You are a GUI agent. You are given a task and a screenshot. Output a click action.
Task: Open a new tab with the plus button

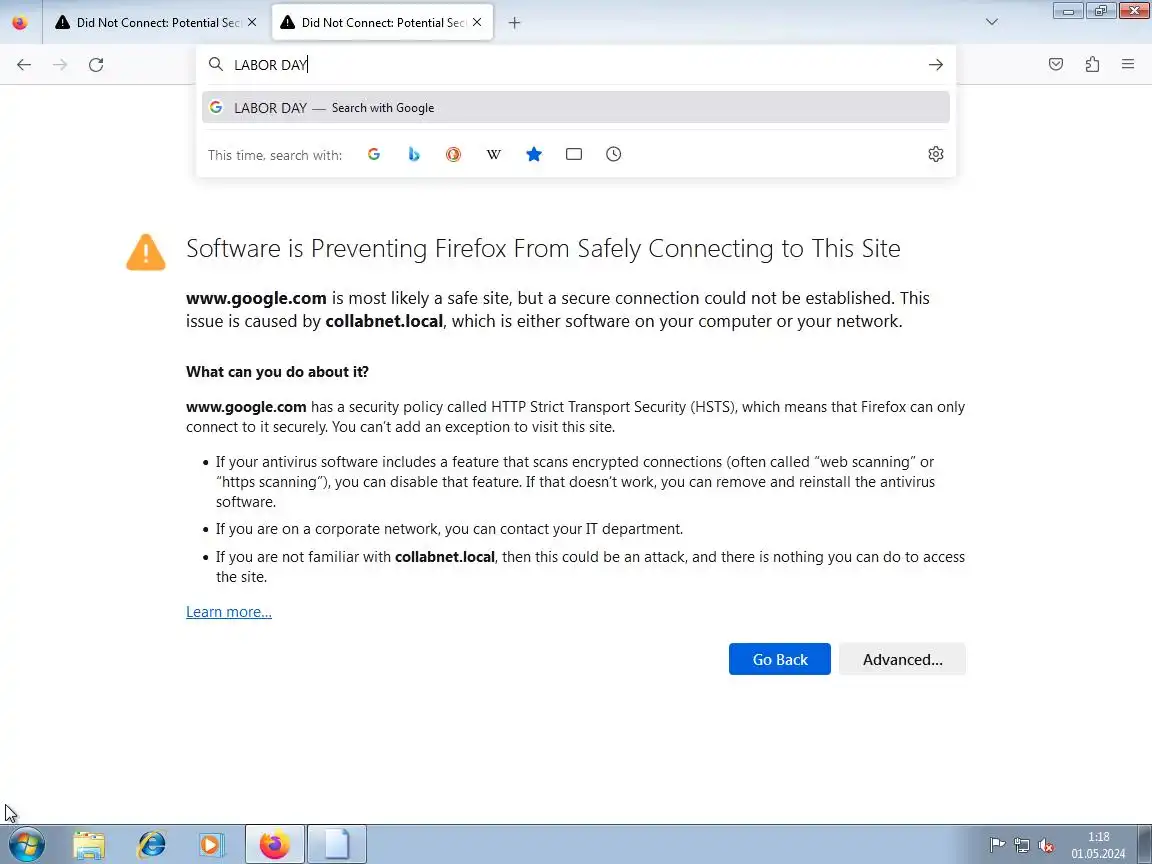514,23
